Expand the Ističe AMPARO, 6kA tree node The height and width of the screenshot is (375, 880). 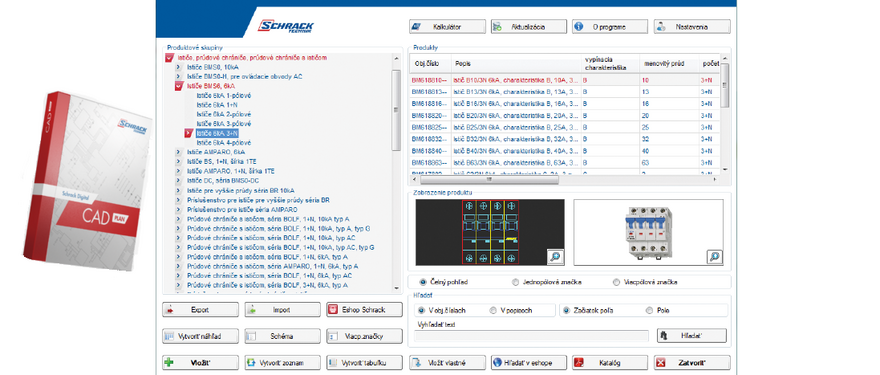point(178,152)
